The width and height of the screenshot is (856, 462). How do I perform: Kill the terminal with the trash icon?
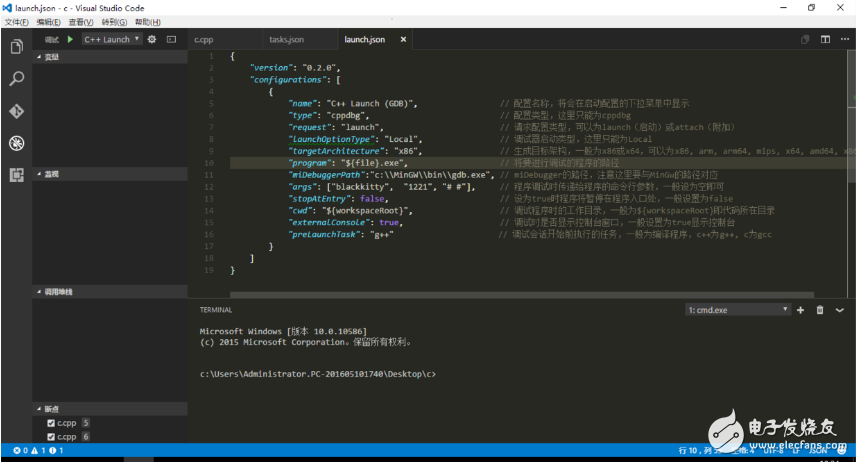click(x=820, y=310)
